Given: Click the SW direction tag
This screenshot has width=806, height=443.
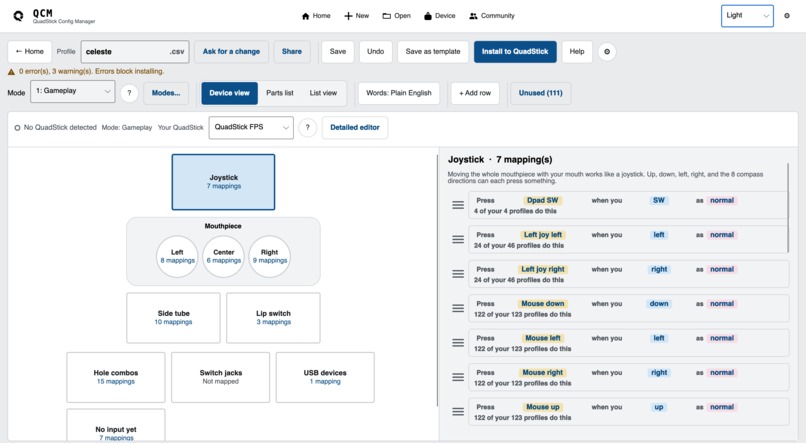Looking at the screenshot, I should tap(659, 200).
